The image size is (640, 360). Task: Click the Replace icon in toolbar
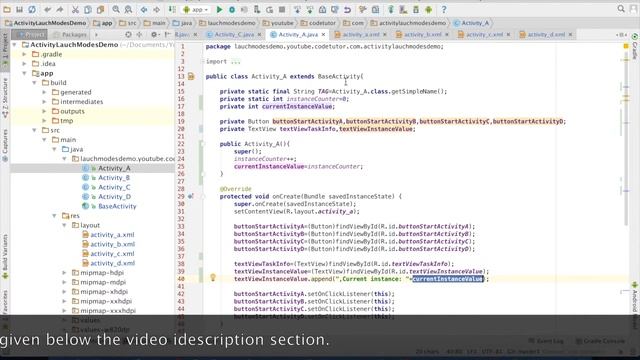click(128, 9)
